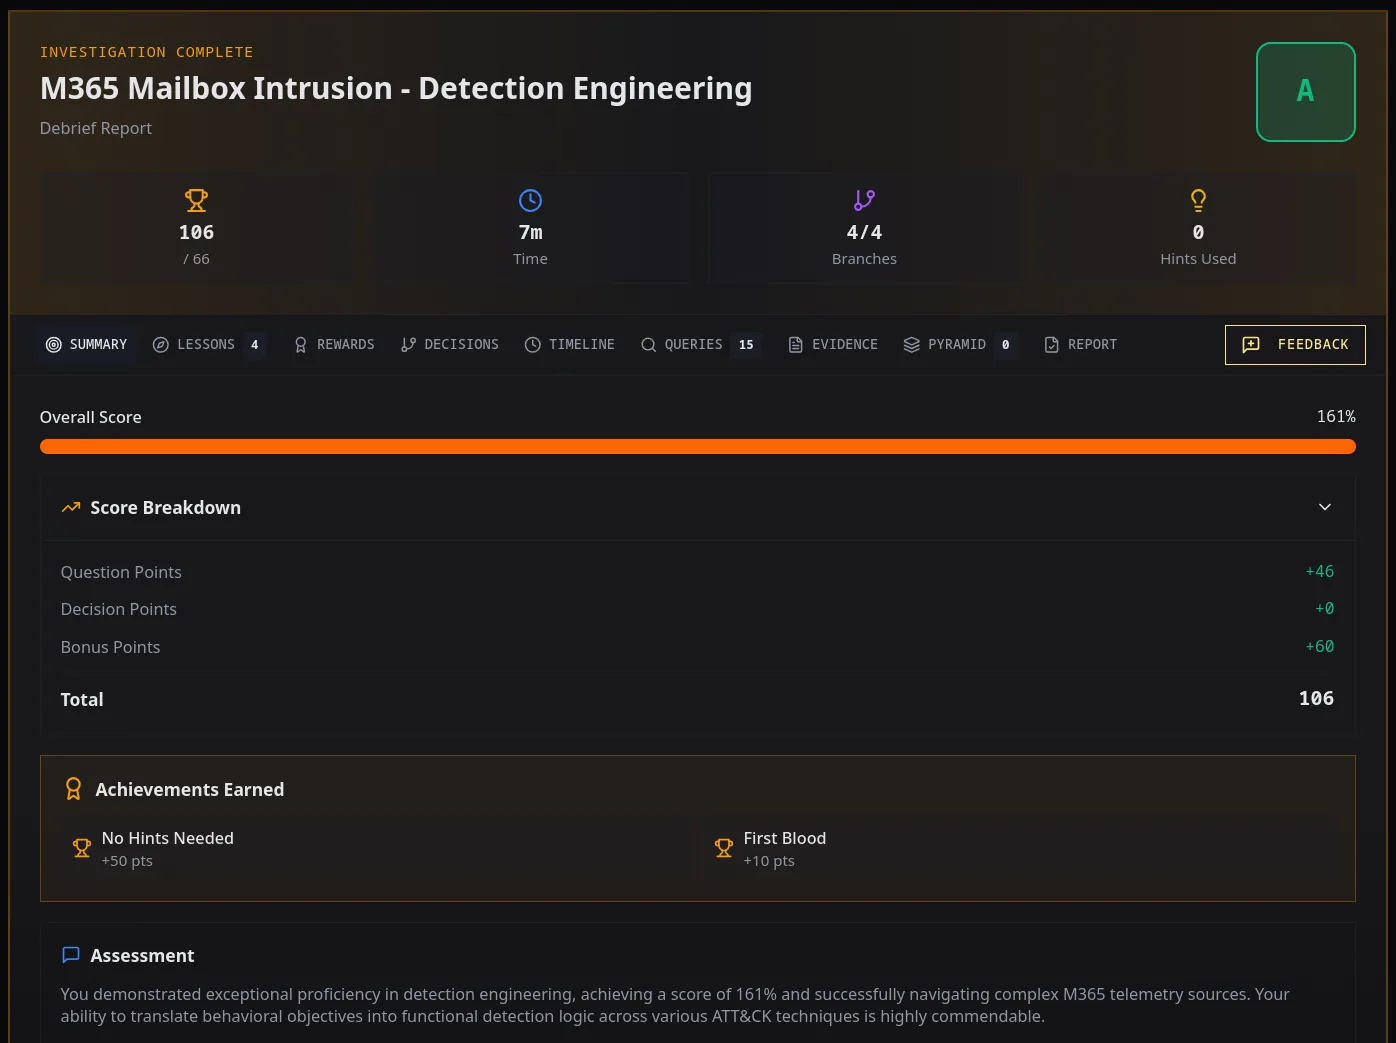Open the Decisions tab
Viewport: 1396px width, 1043px height.
click(450, 345)
